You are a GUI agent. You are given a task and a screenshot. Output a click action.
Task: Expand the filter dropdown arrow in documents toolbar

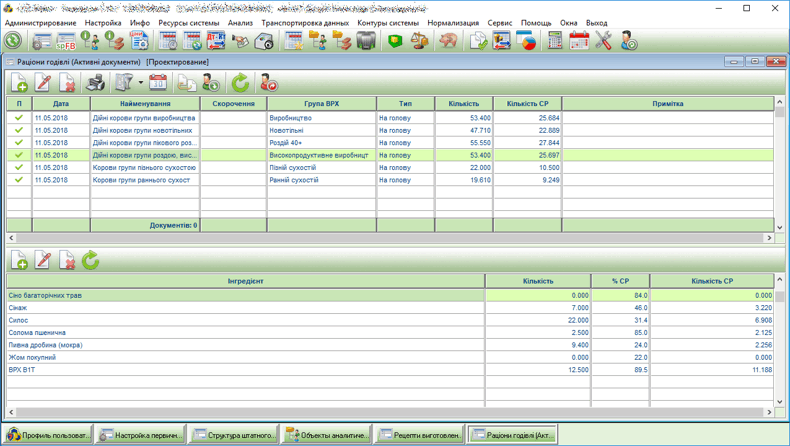pos(140,83)
